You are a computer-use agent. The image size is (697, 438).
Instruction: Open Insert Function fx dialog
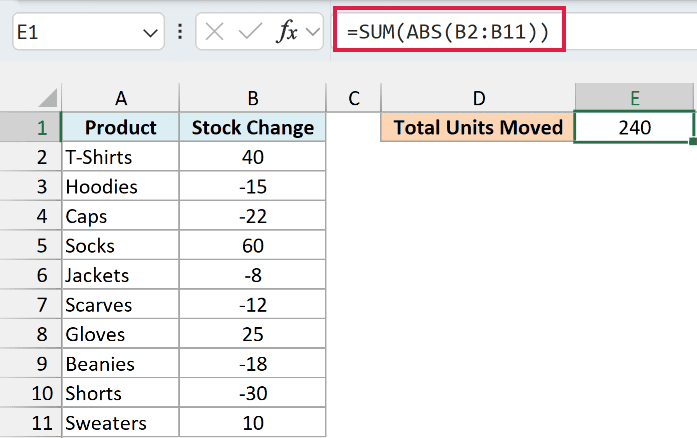(287, 32)
